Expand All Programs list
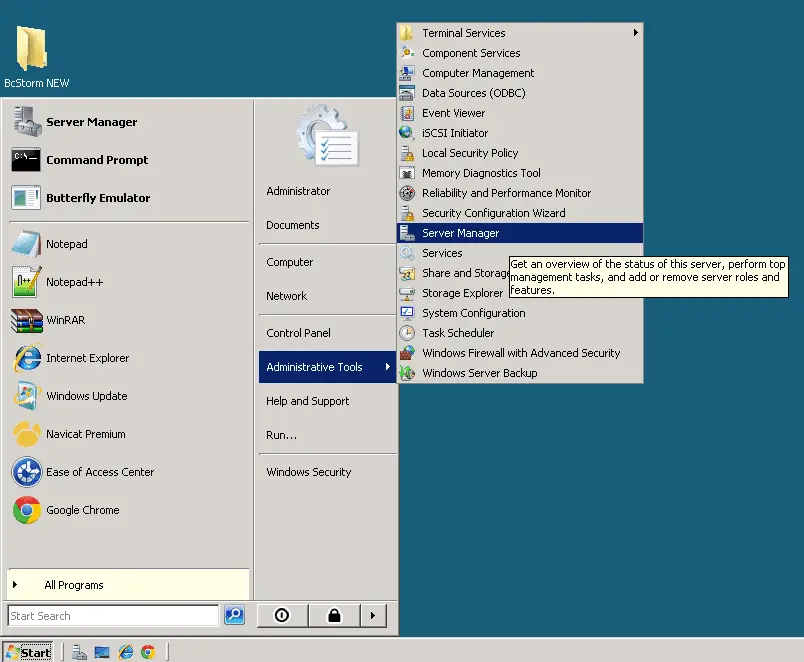Viewport: 804px width, 662px height. [x=128, y=585]
